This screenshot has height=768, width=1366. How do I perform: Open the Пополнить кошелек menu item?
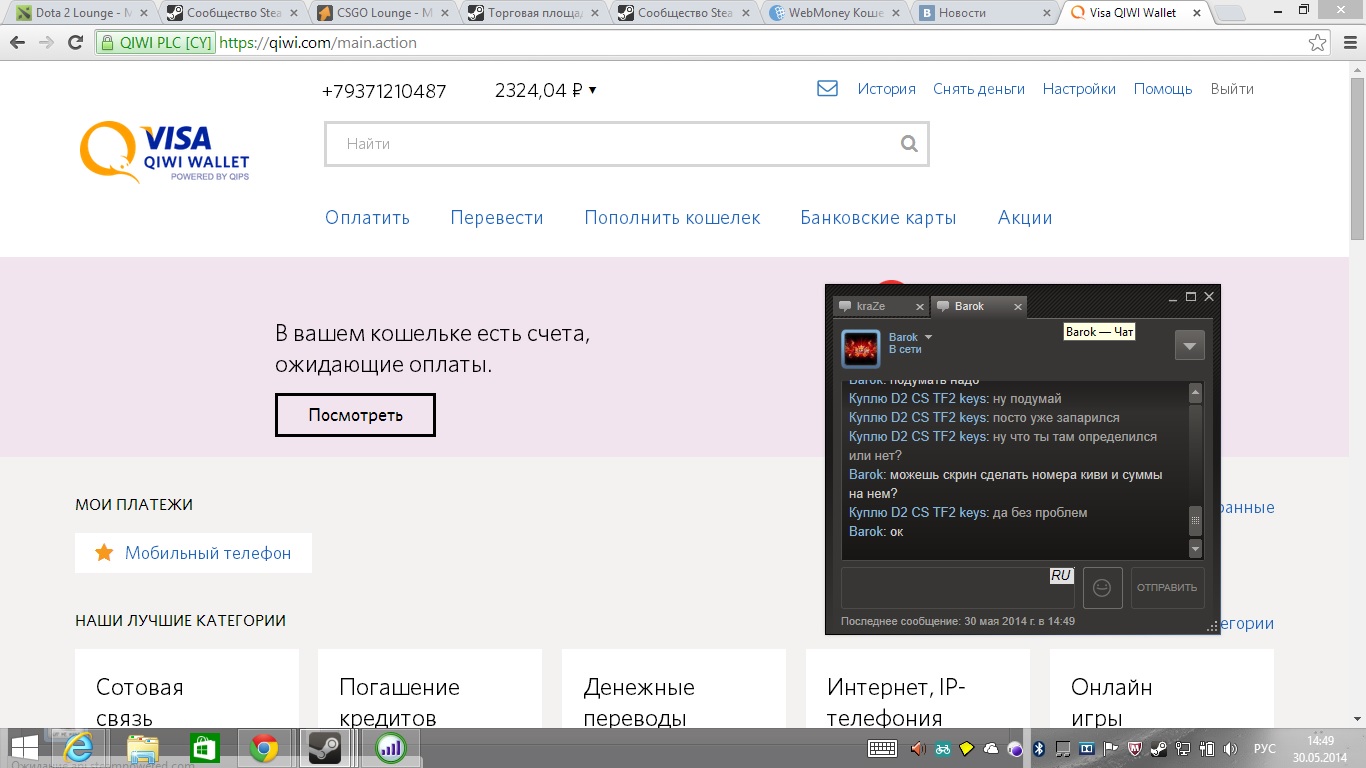click(672, 218)
